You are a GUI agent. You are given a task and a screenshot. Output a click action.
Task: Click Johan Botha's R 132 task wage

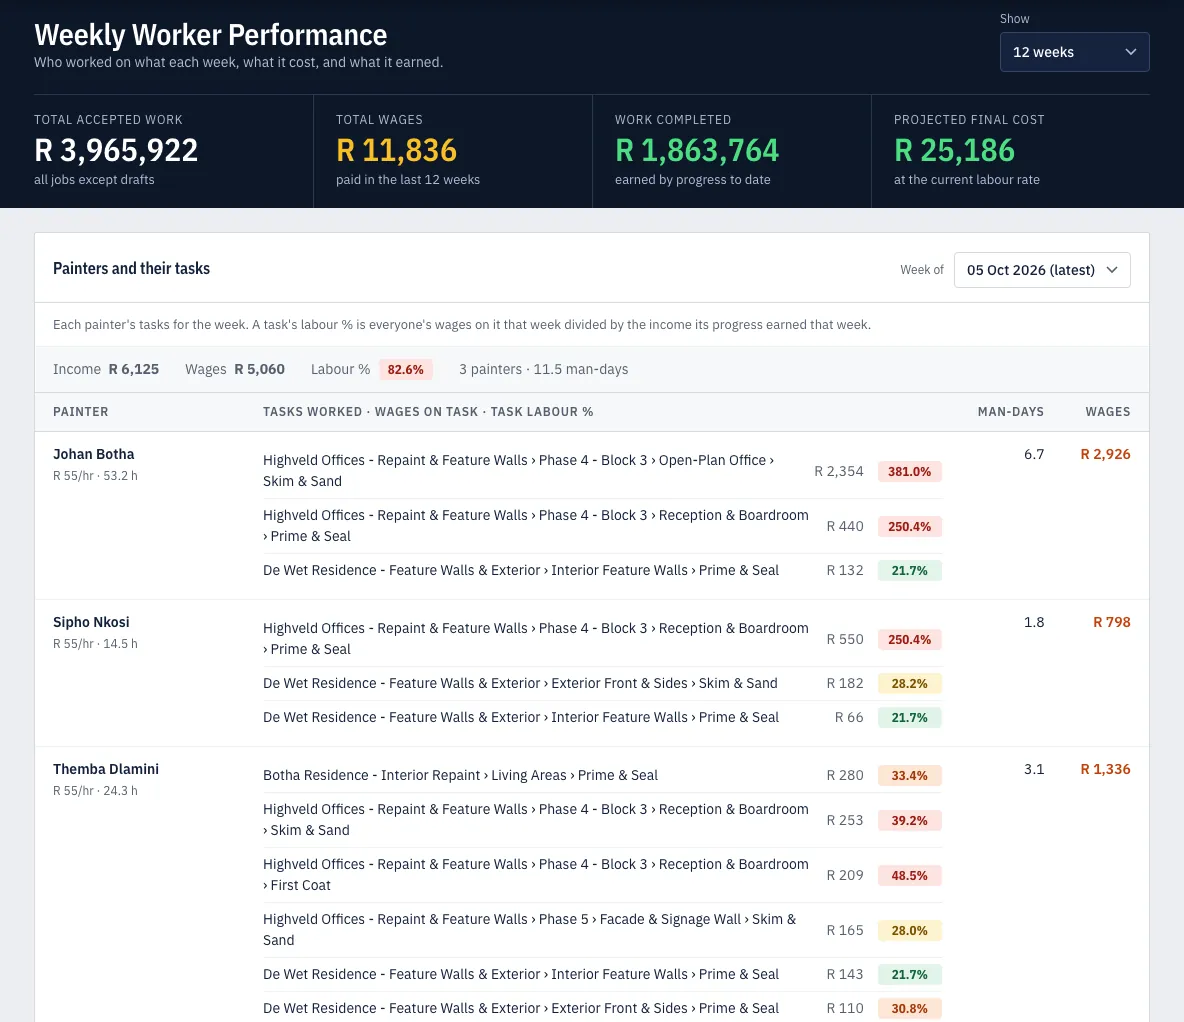(844, 570)
